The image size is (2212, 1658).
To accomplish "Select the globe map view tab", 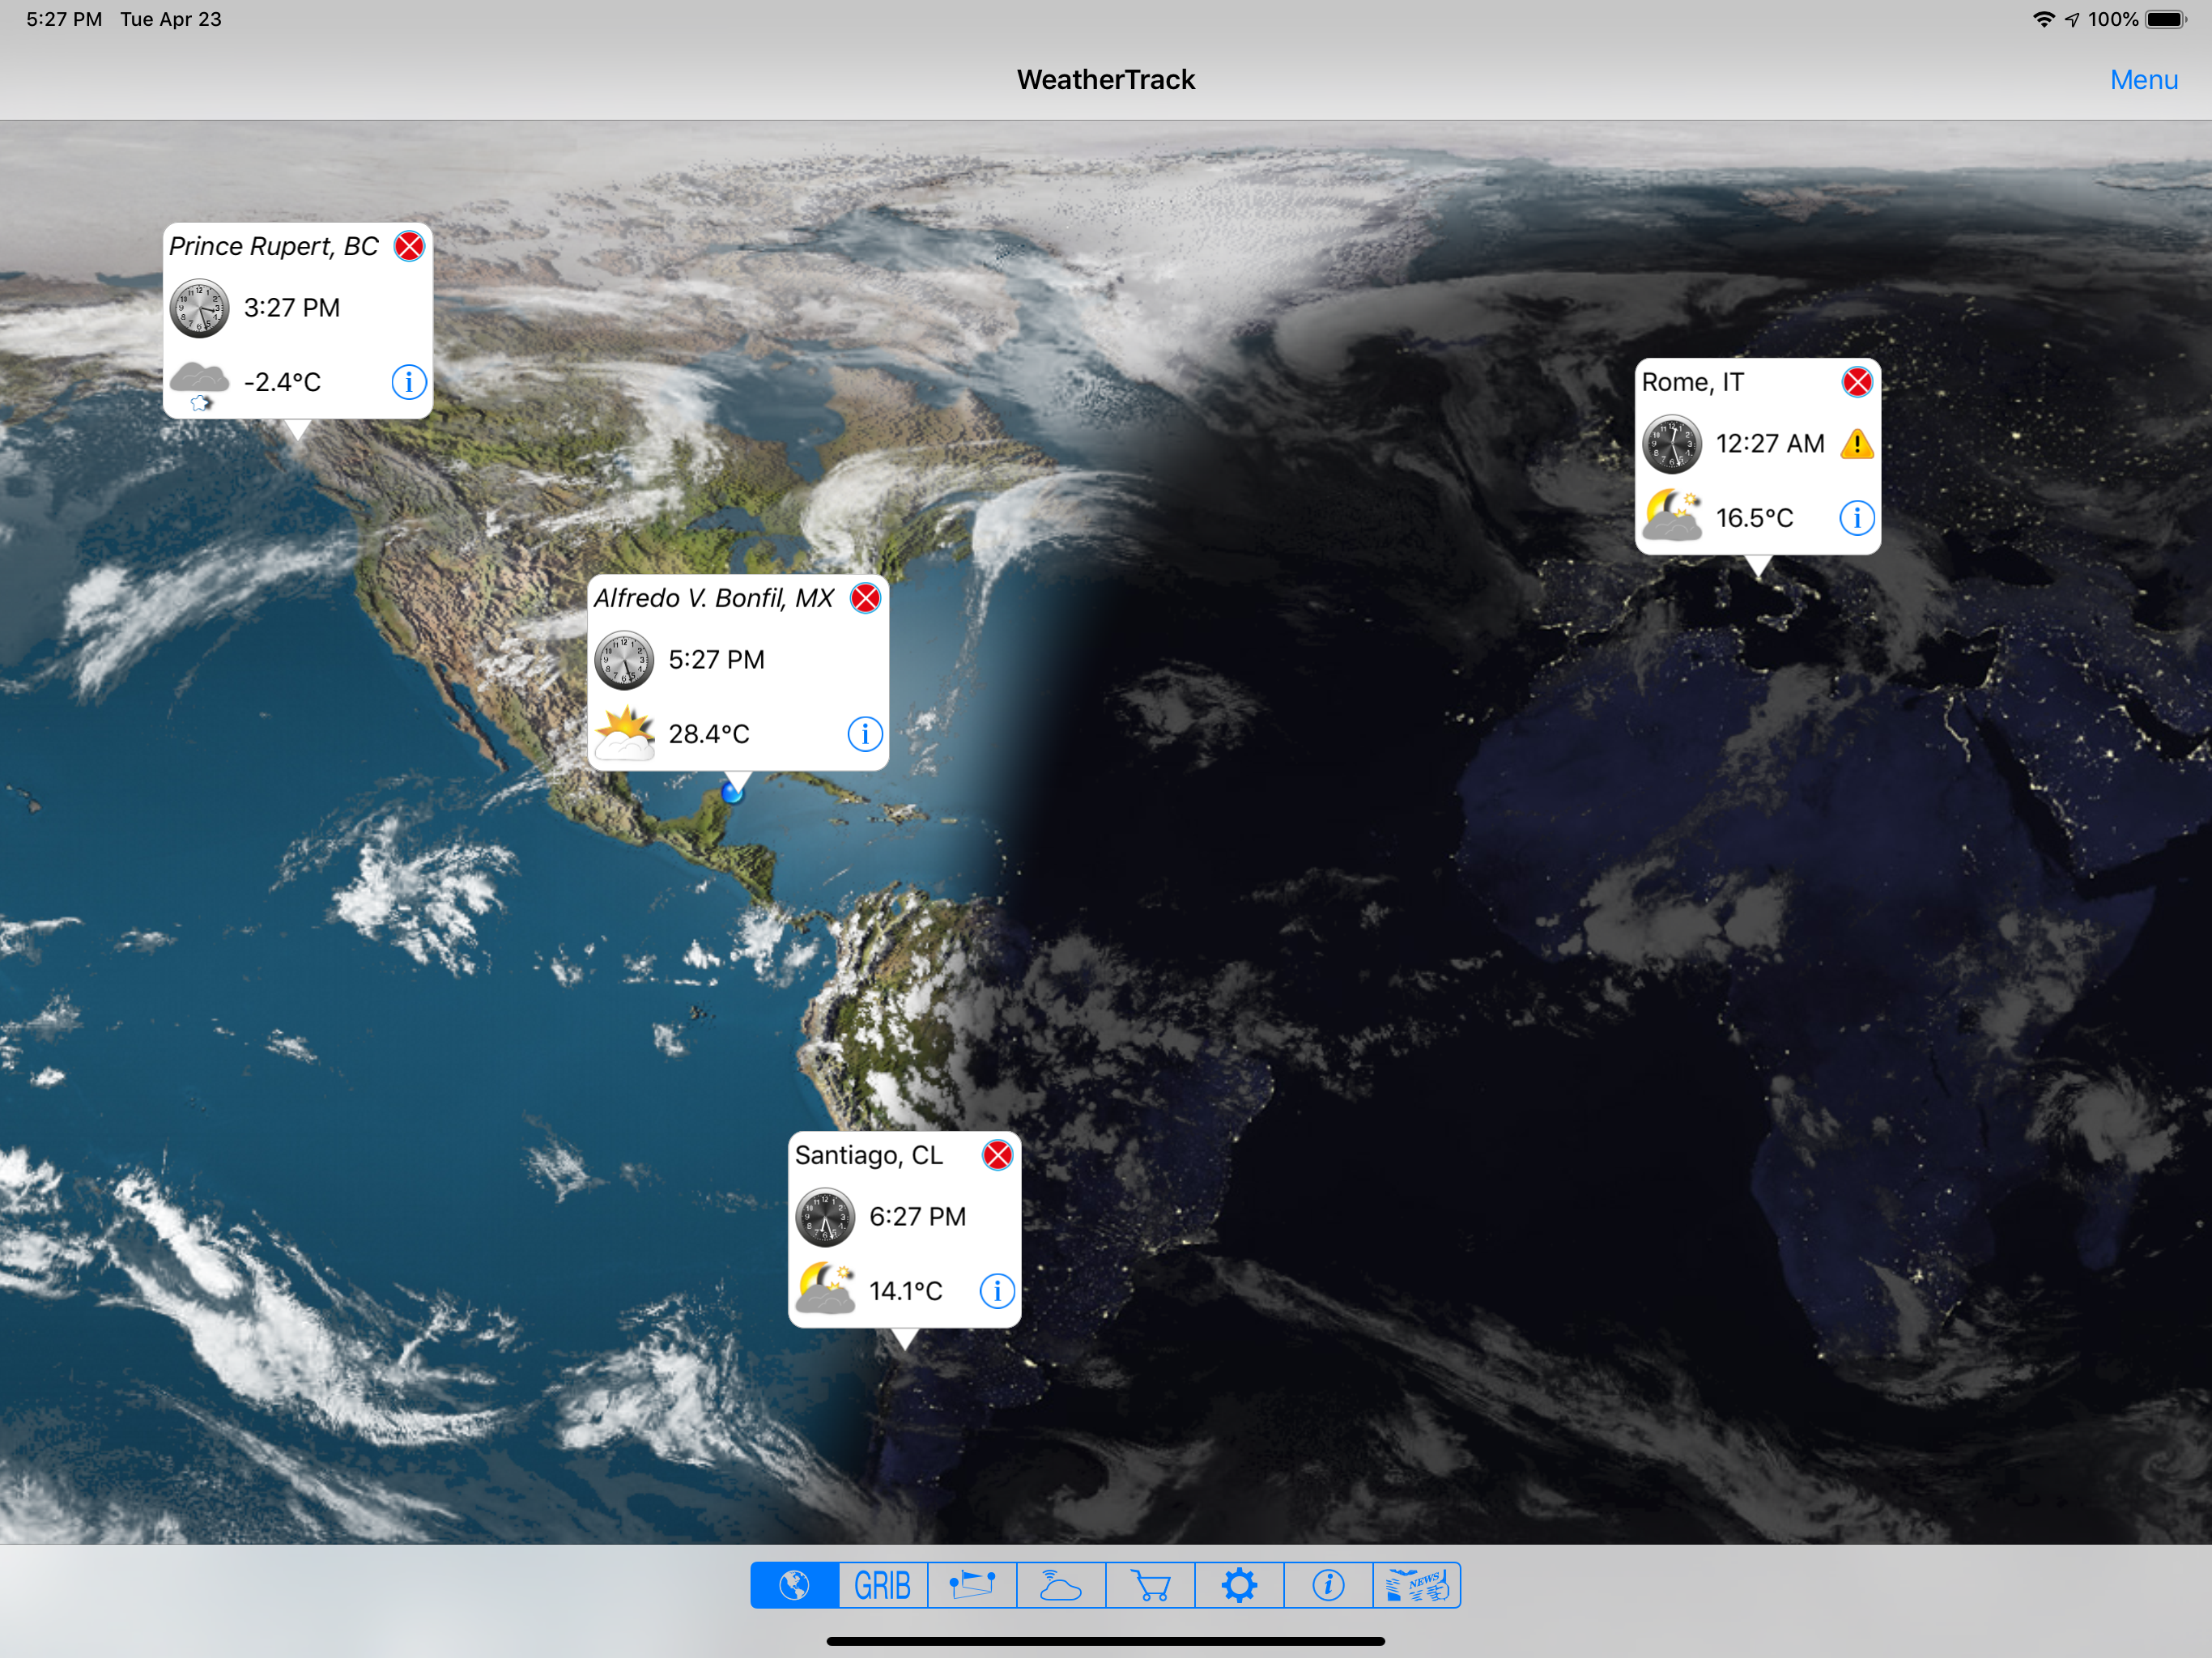I will click(x=795, y=1585).
